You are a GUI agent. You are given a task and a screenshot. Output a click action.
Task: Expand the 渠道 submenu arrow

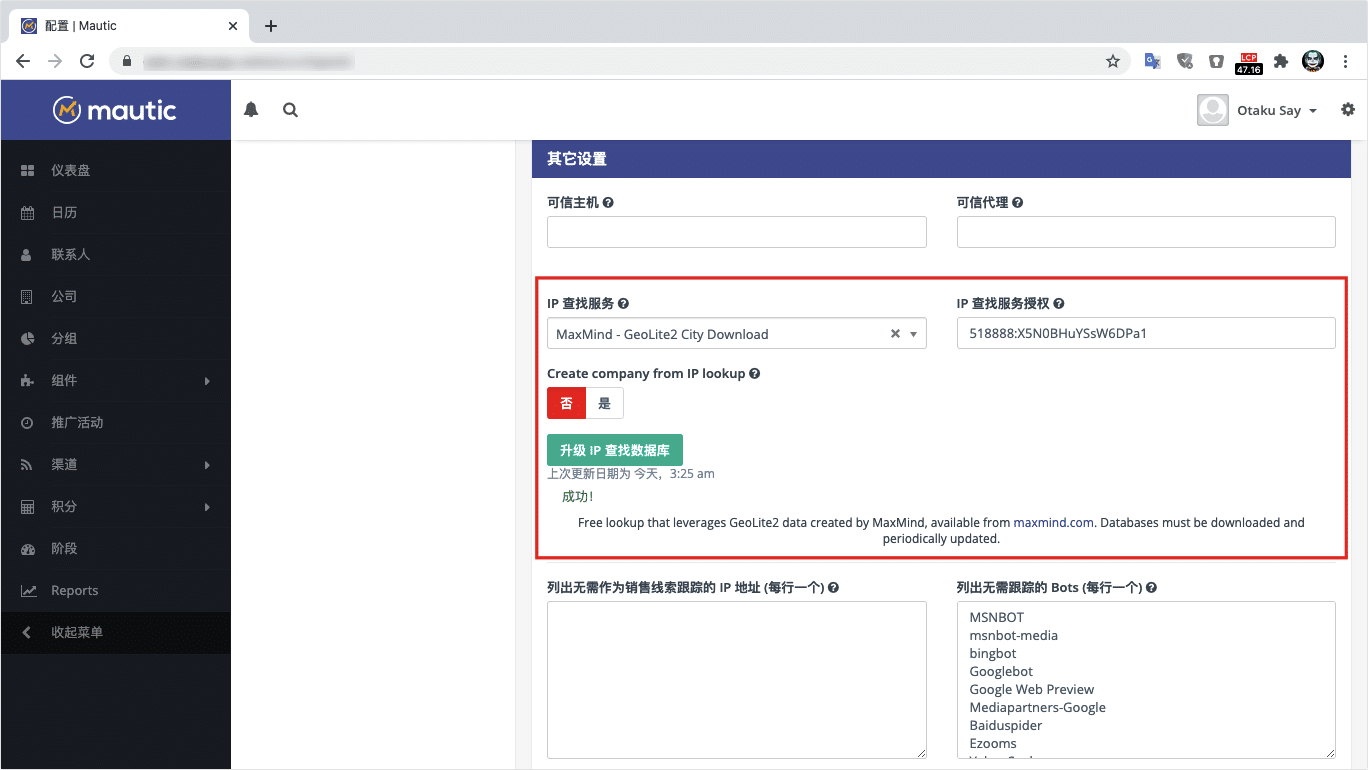(x=207, y=465)
